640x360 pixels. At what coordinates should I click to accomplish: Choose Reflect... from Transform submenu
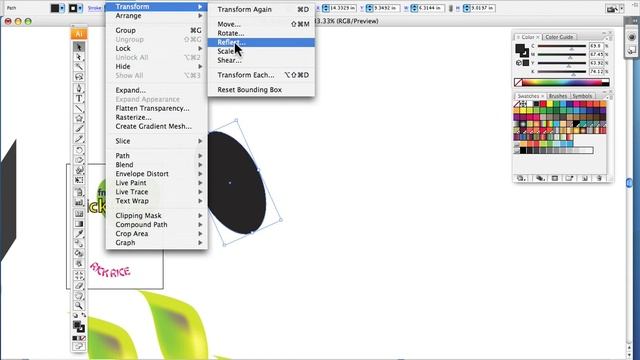[261, 42]
